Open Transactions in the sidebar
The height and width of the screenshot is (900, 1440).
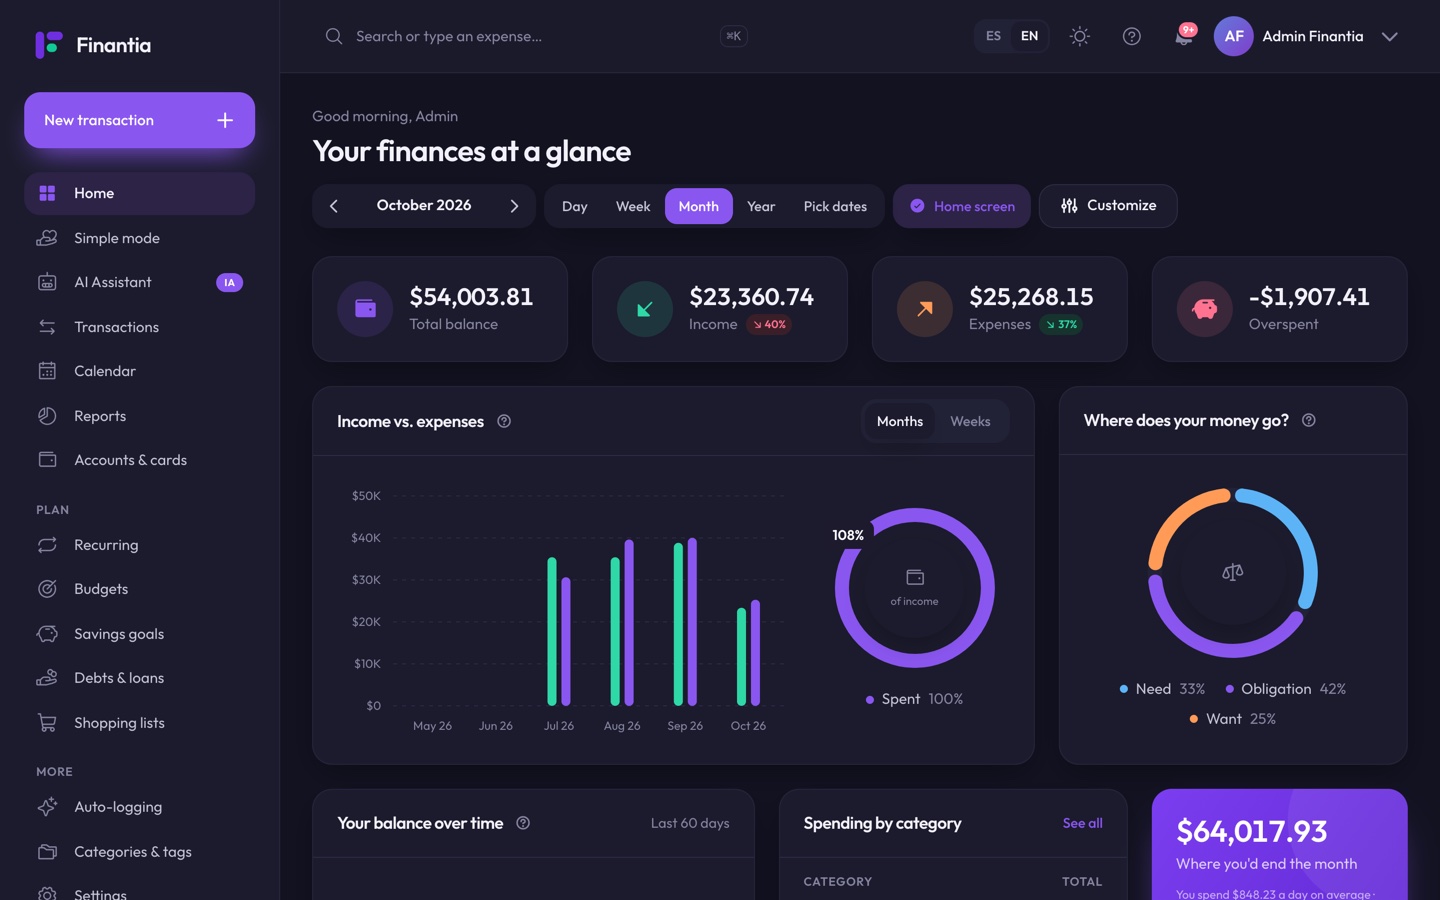click(x=139, y=327)
